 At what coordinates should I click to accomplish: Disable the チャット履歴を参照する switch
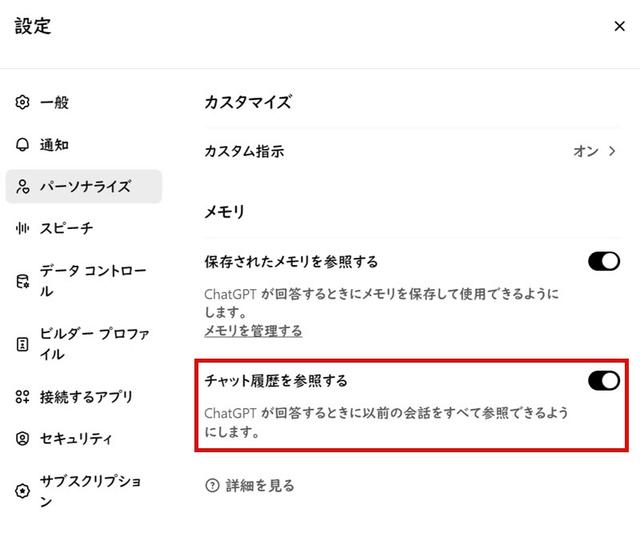click(x=604, y=380)
